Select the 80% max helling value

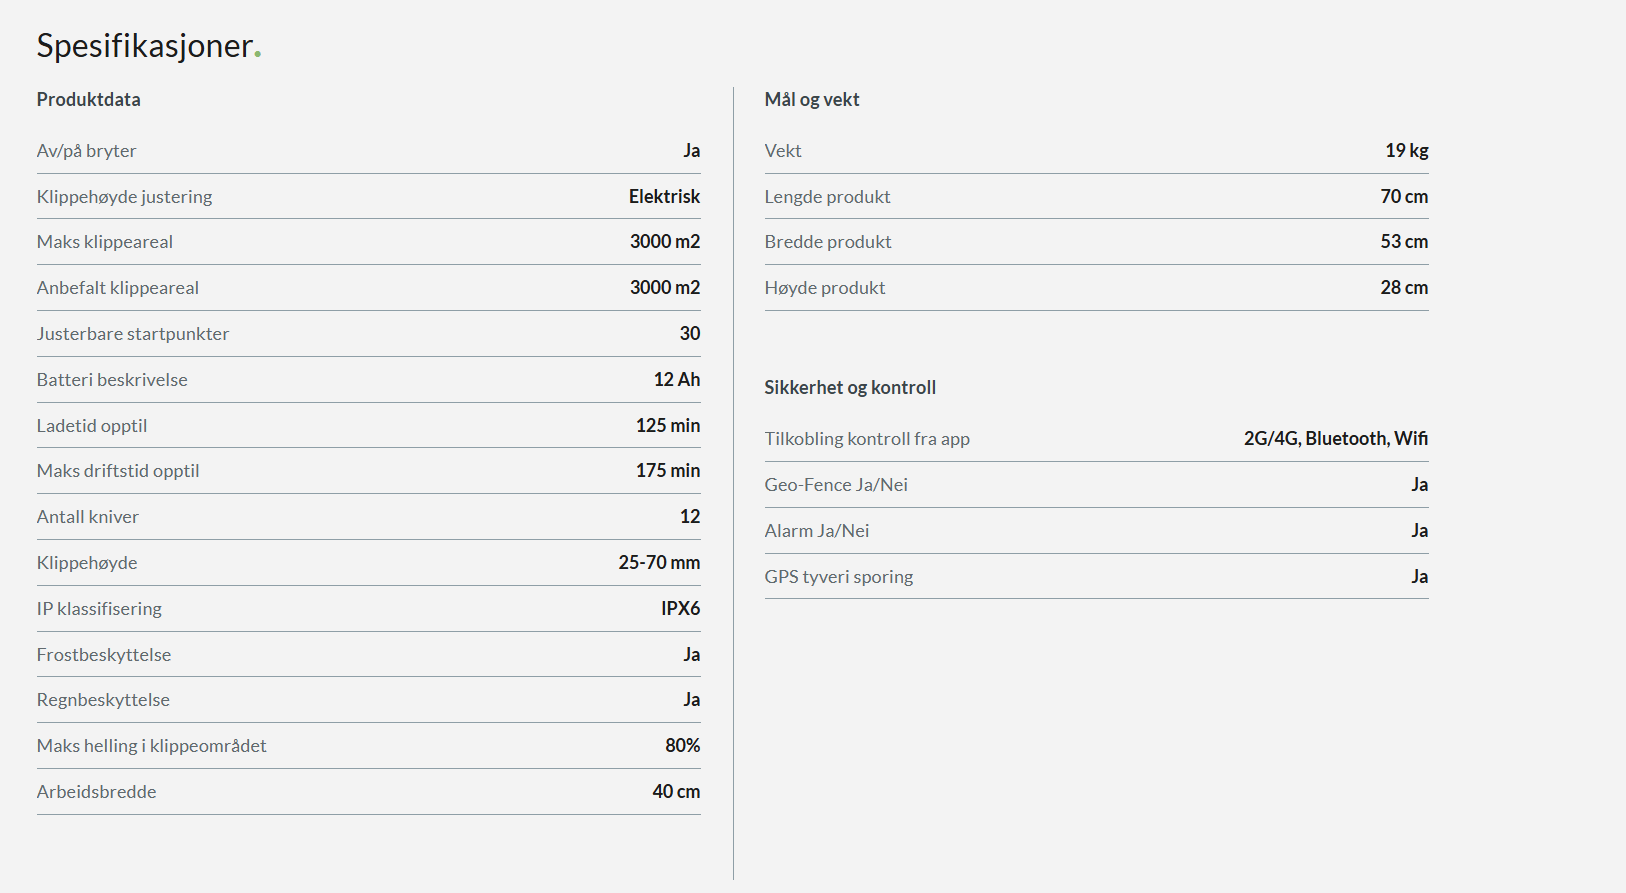pos(682,746)
